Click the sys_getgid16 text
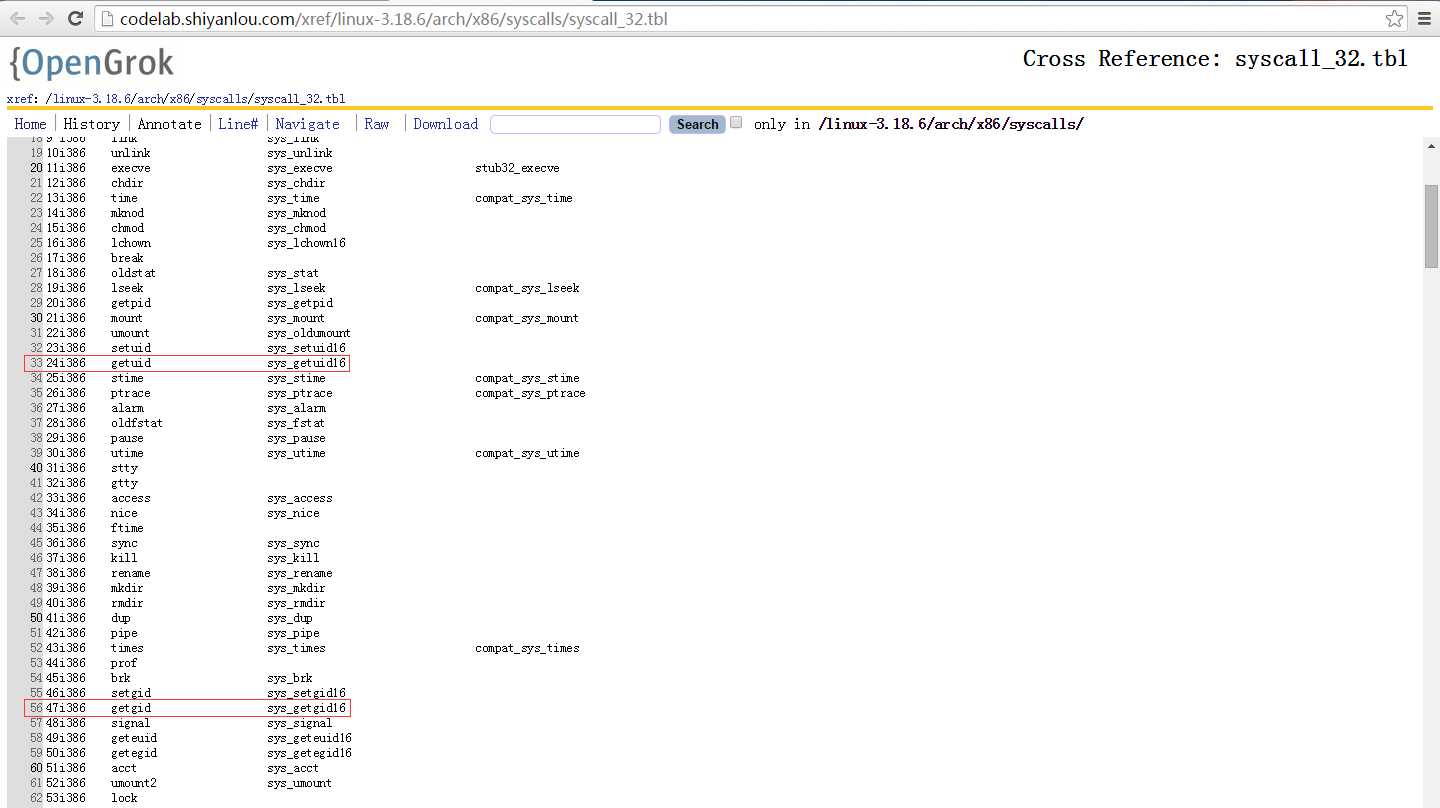 pos(306,708)
